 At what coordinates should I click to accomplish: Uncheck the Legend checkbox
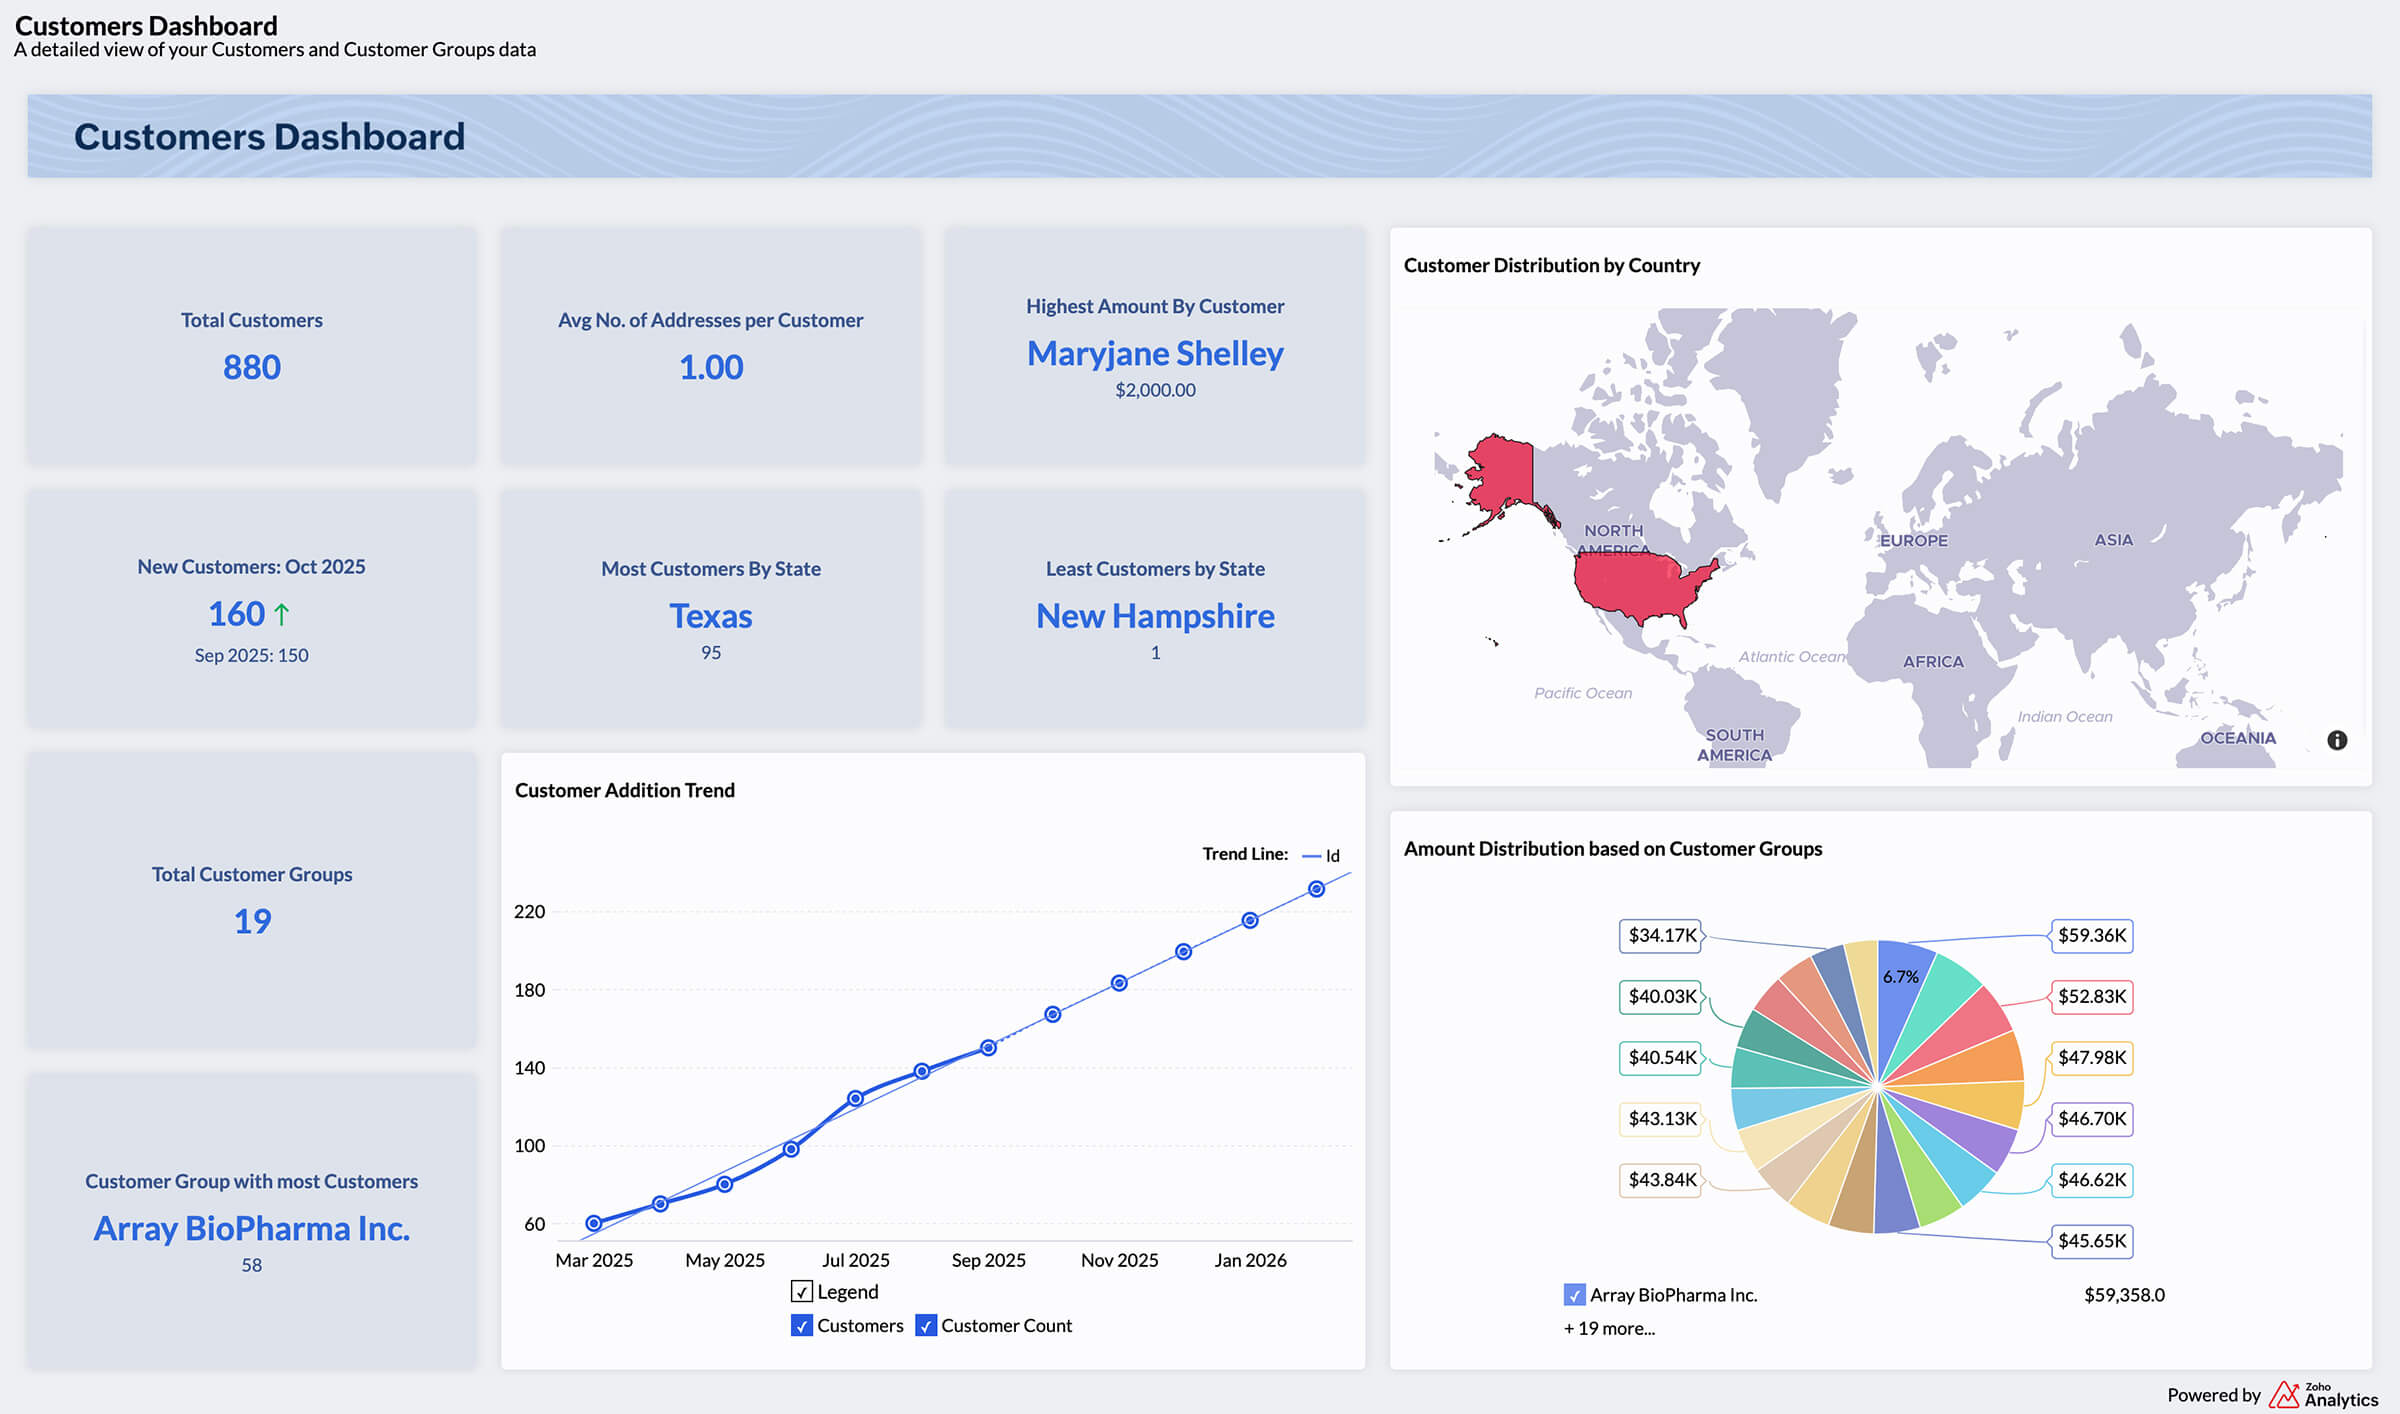click(x=800, y=1291)
